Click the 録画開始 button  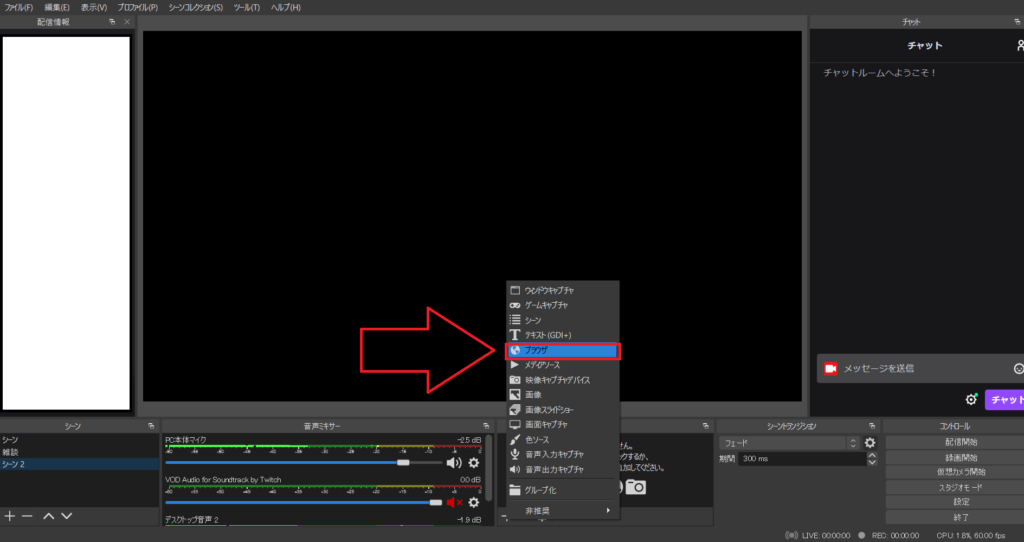click(x=961, y=457)
